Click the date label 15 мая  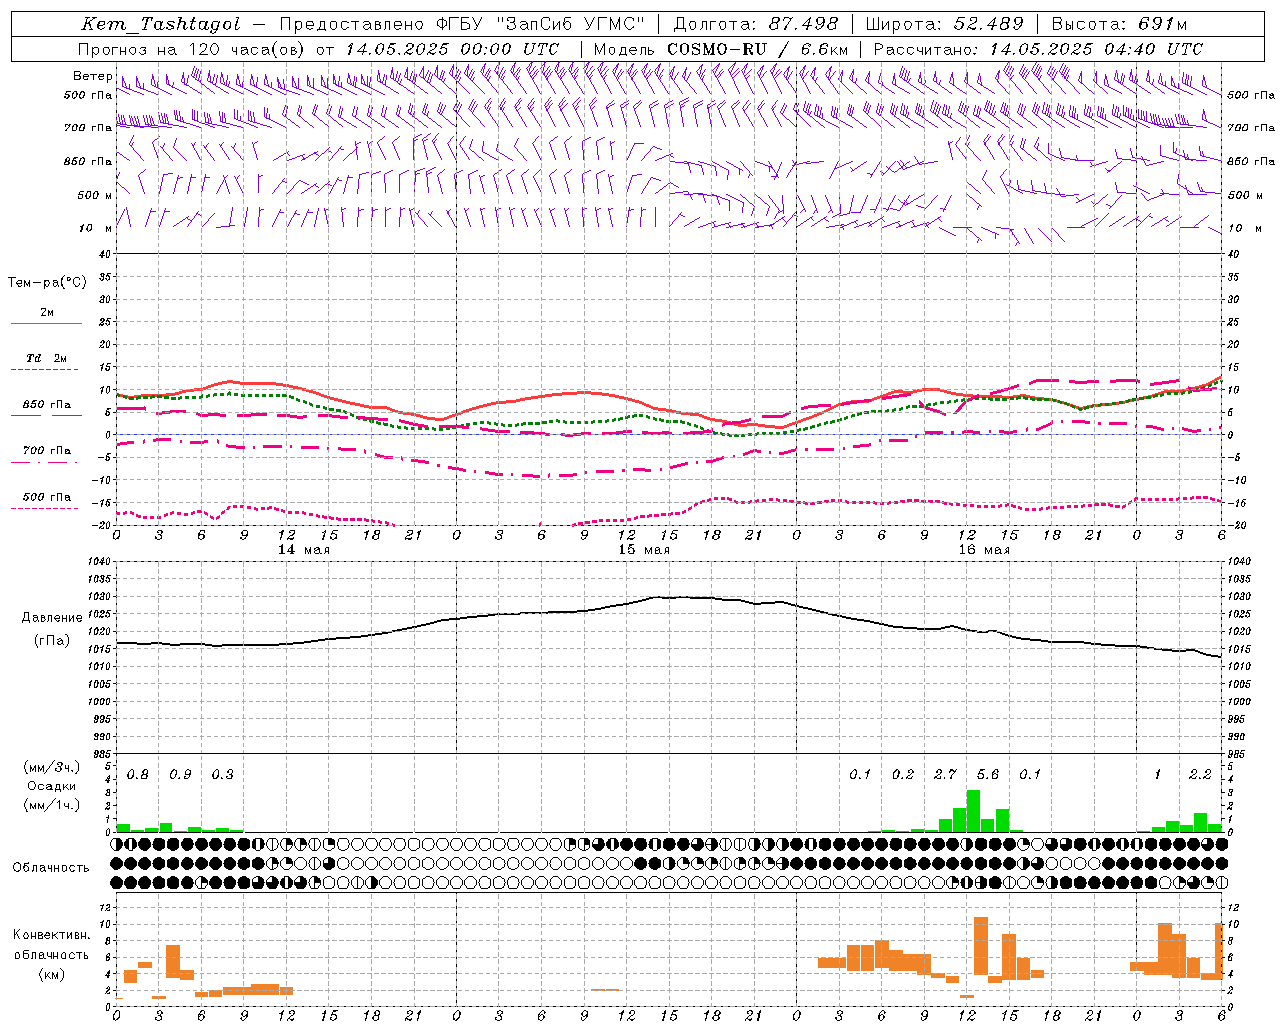click(x=644, y=550)
